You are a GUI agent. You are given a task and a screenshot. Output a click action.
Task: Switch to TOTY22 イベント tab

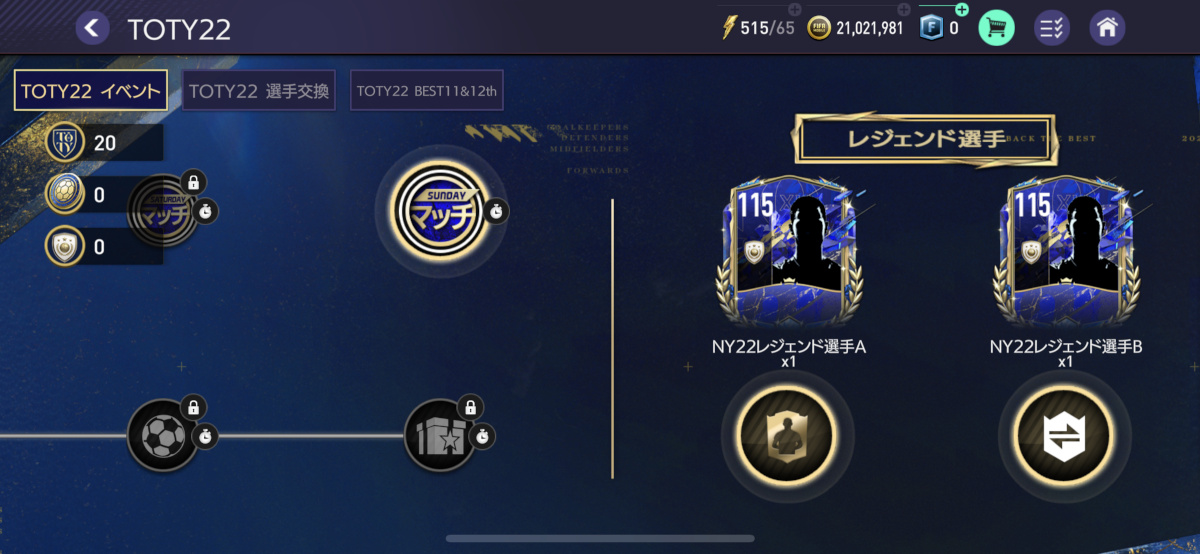(x=90, y=91)
